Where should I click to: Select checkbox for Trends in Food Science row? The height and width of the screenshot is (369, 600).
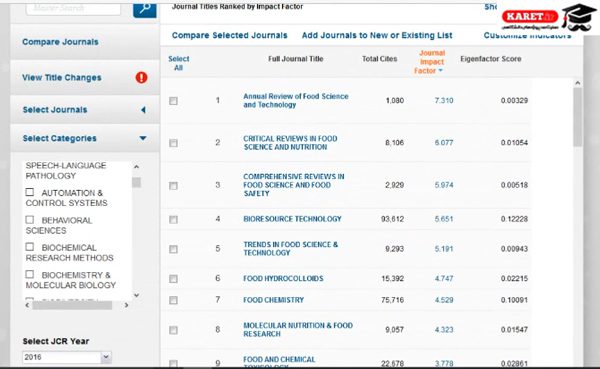(173, 249)
